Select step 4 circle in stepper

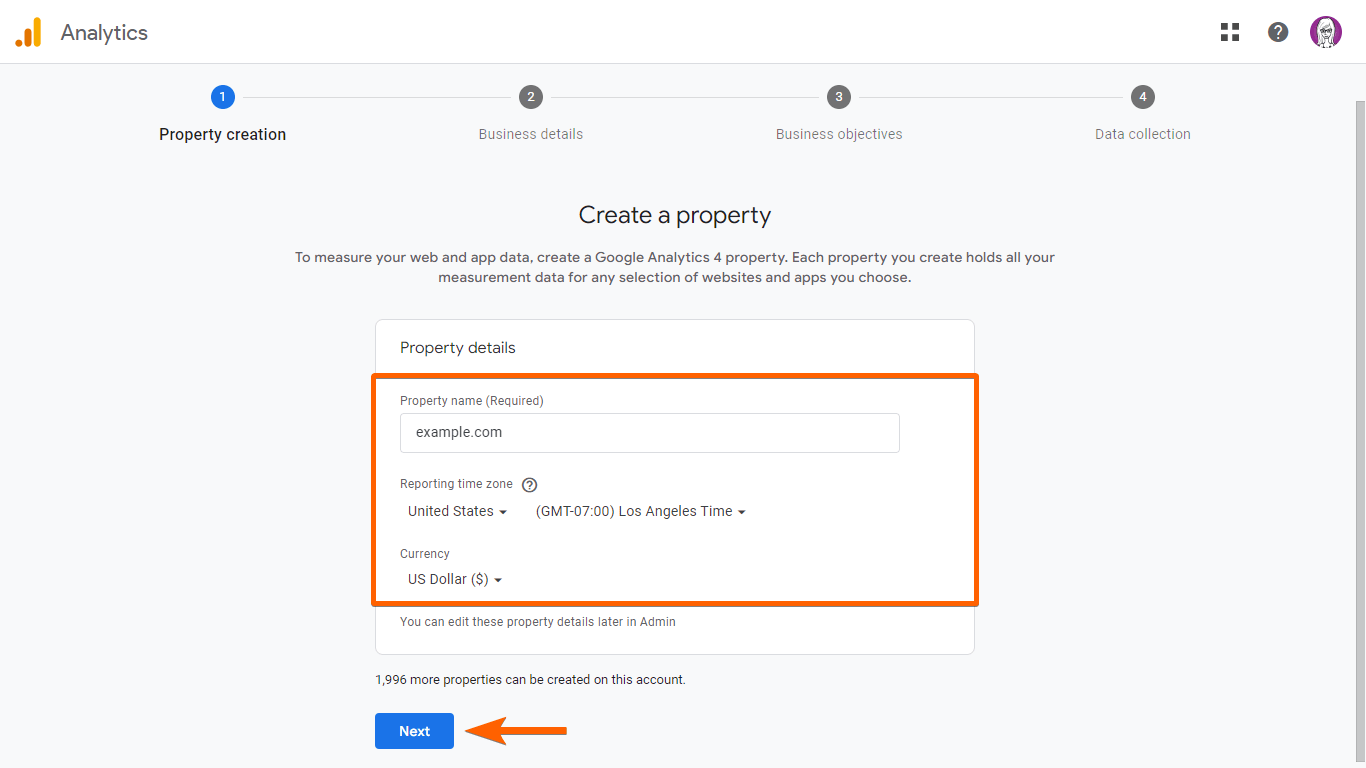tap(1143, 97)
